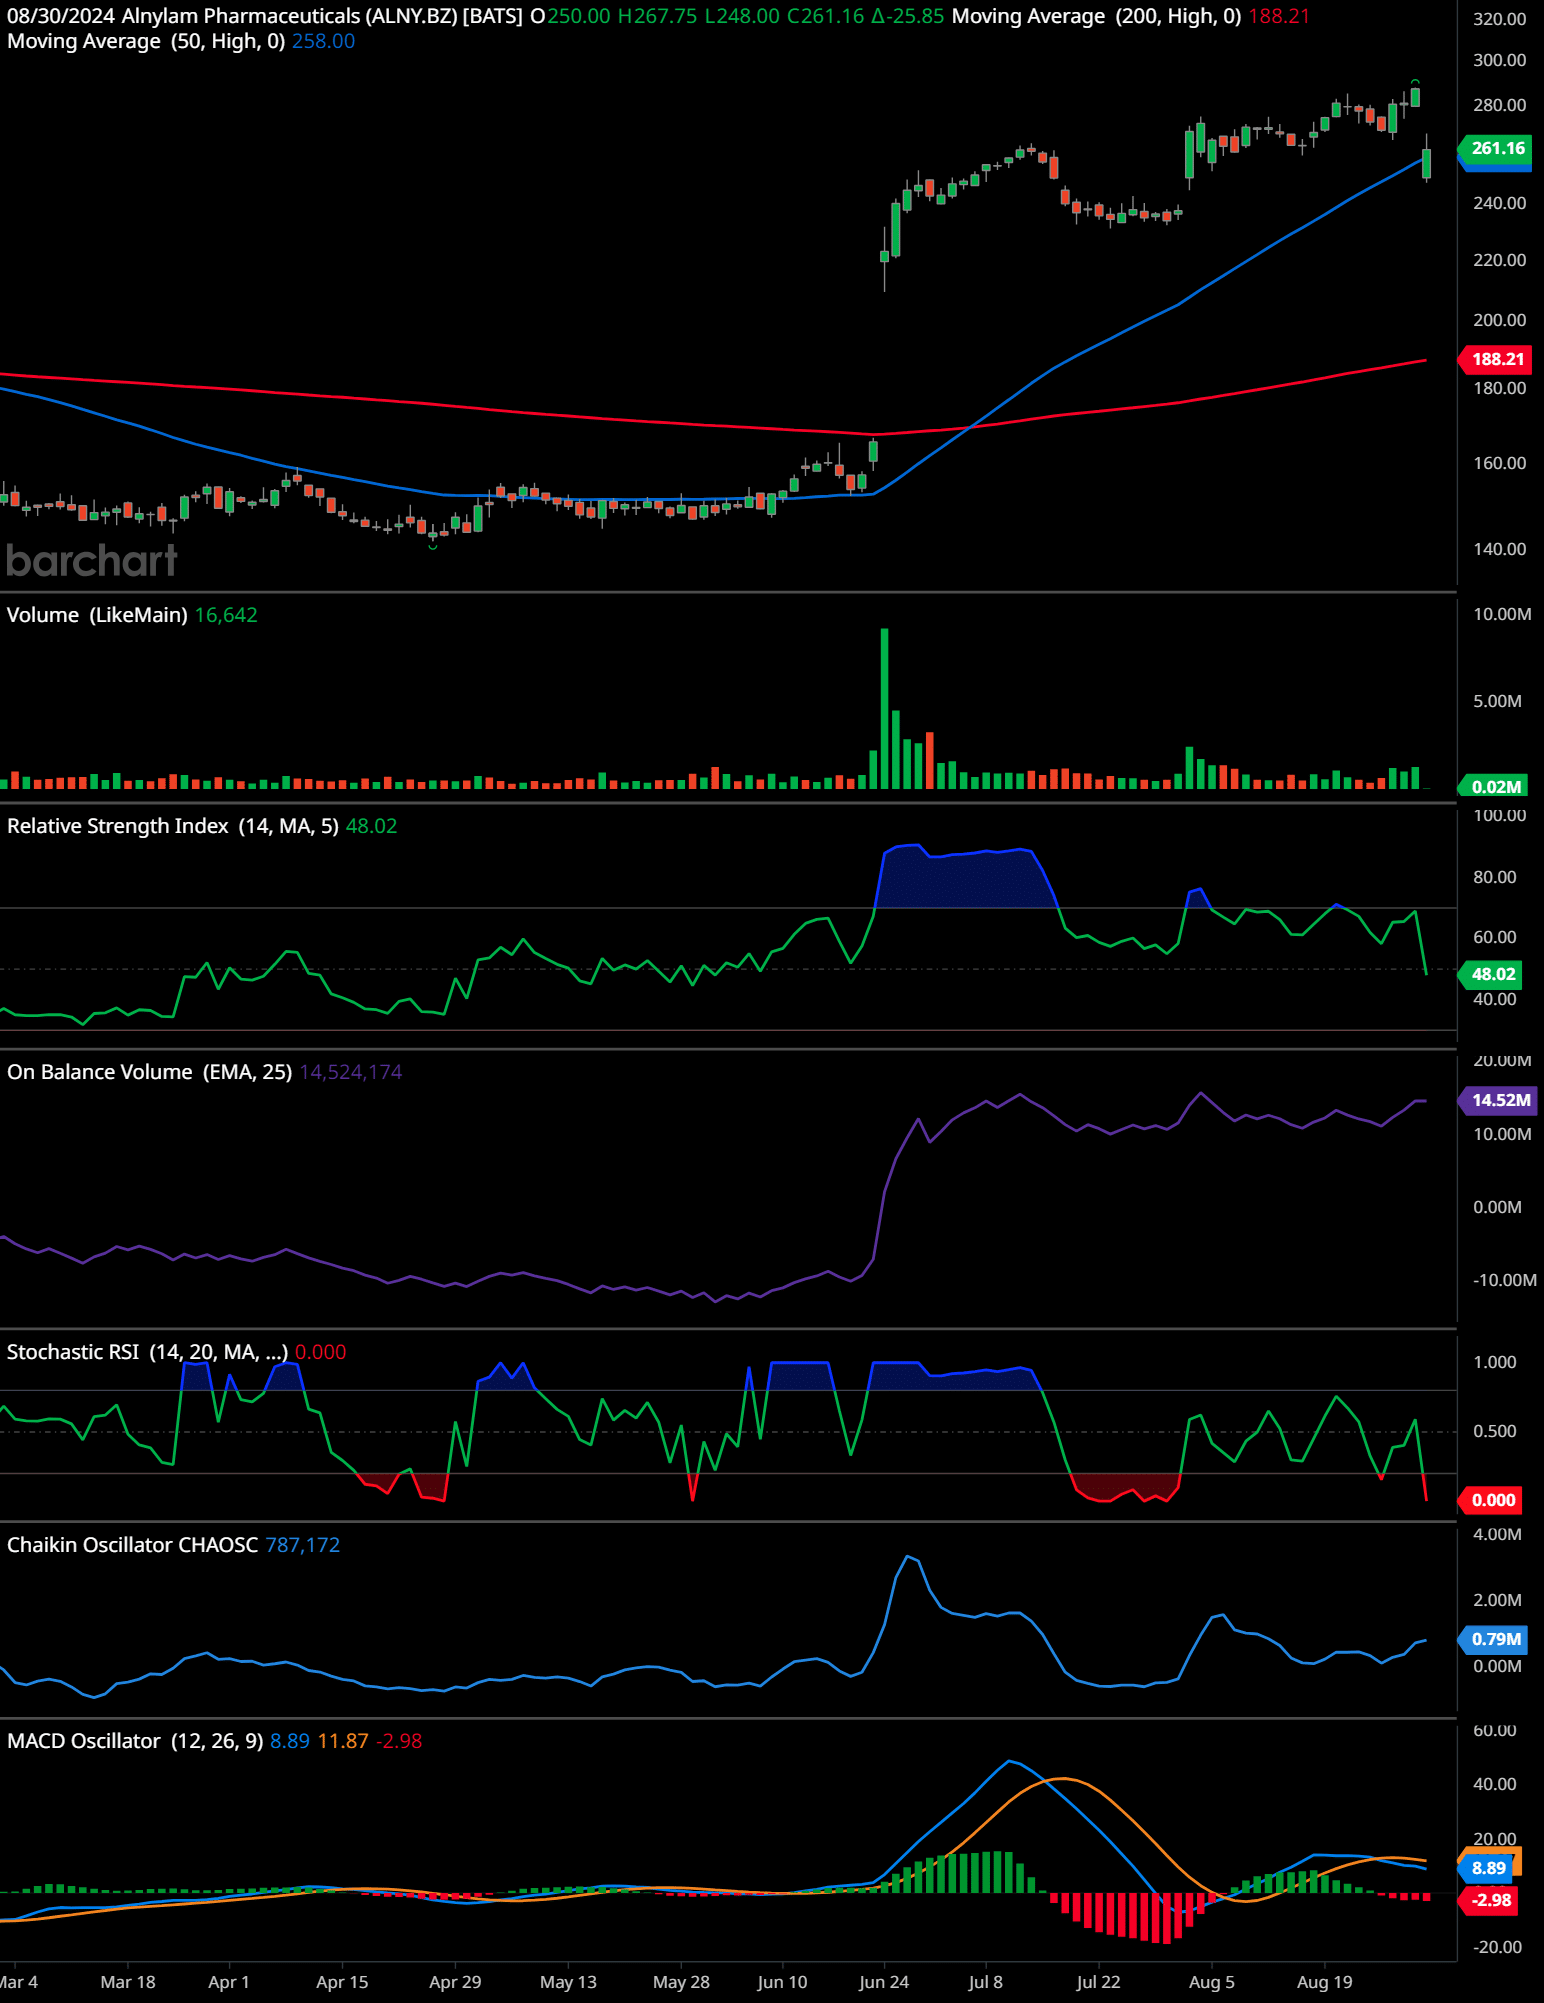Click the Jun 10 date label
The image size is (1544, 2003).
pyautogui.click(x=782, y=1982)
